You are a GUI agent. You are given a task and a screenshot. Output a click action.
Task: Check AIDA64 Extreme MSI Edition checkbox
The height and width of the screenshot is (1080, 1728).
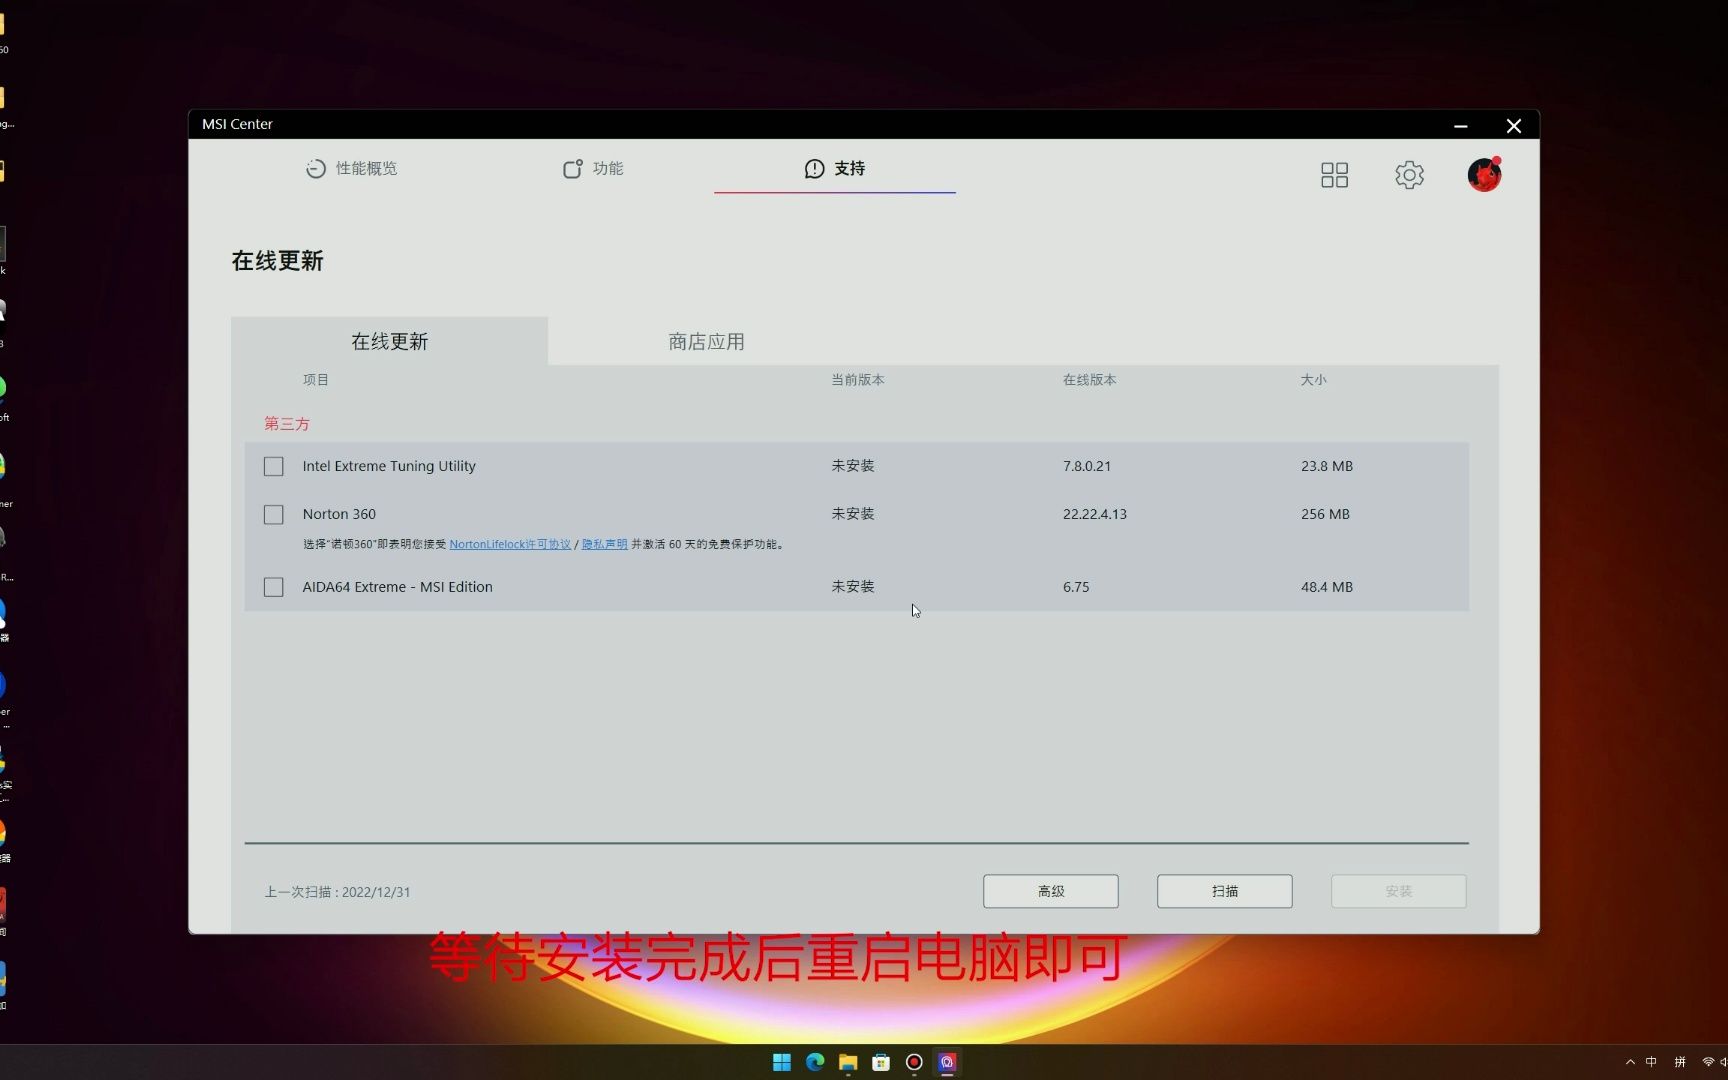(273, 587)
